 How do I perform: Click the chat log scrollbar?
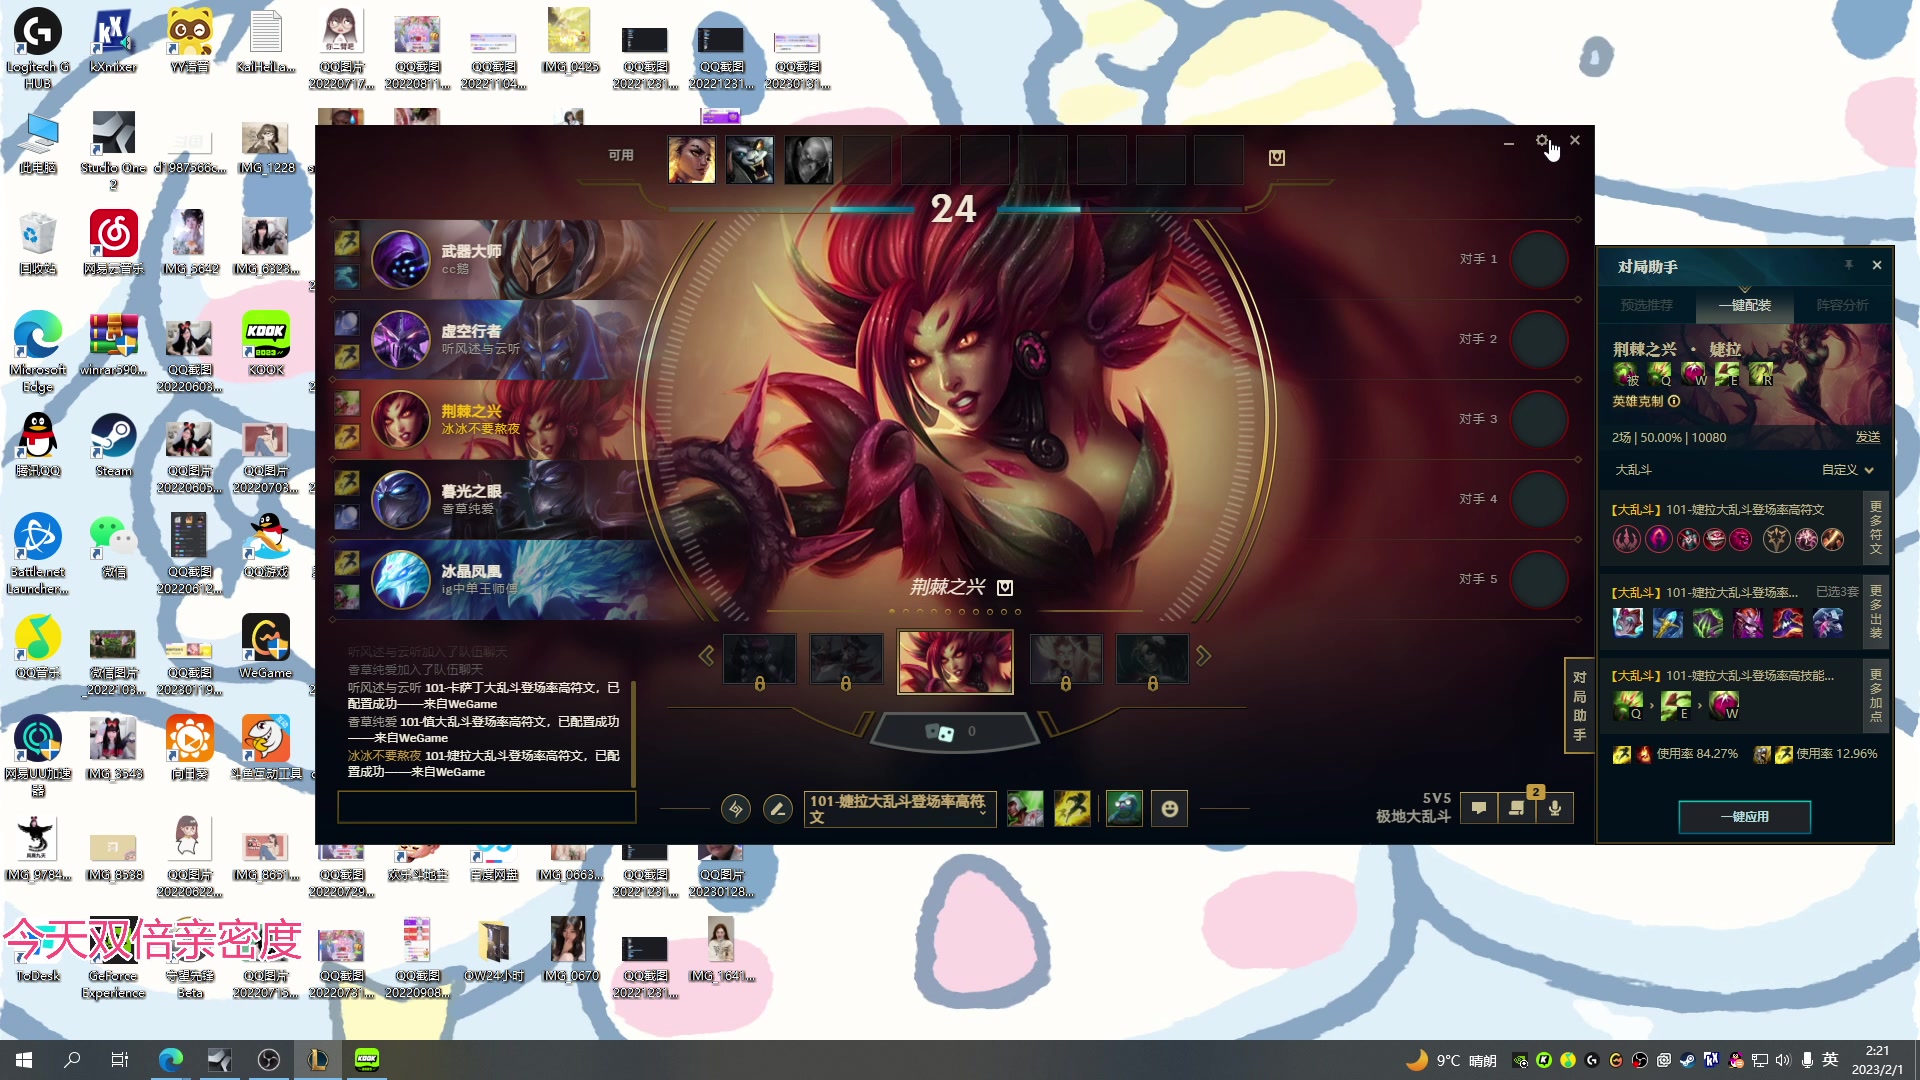coord(633,735)
